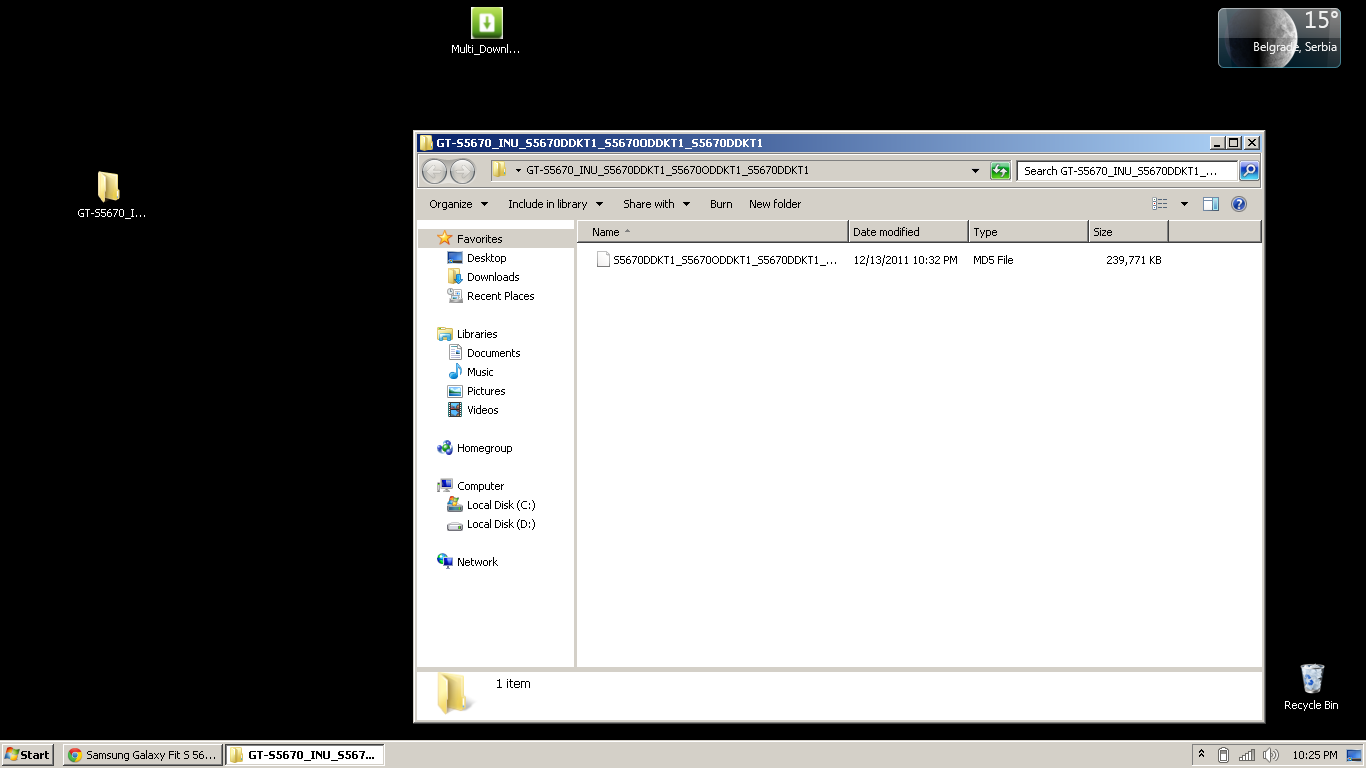Open the network signal tray icon
1366x768 pixels.
click(1247, 755)
